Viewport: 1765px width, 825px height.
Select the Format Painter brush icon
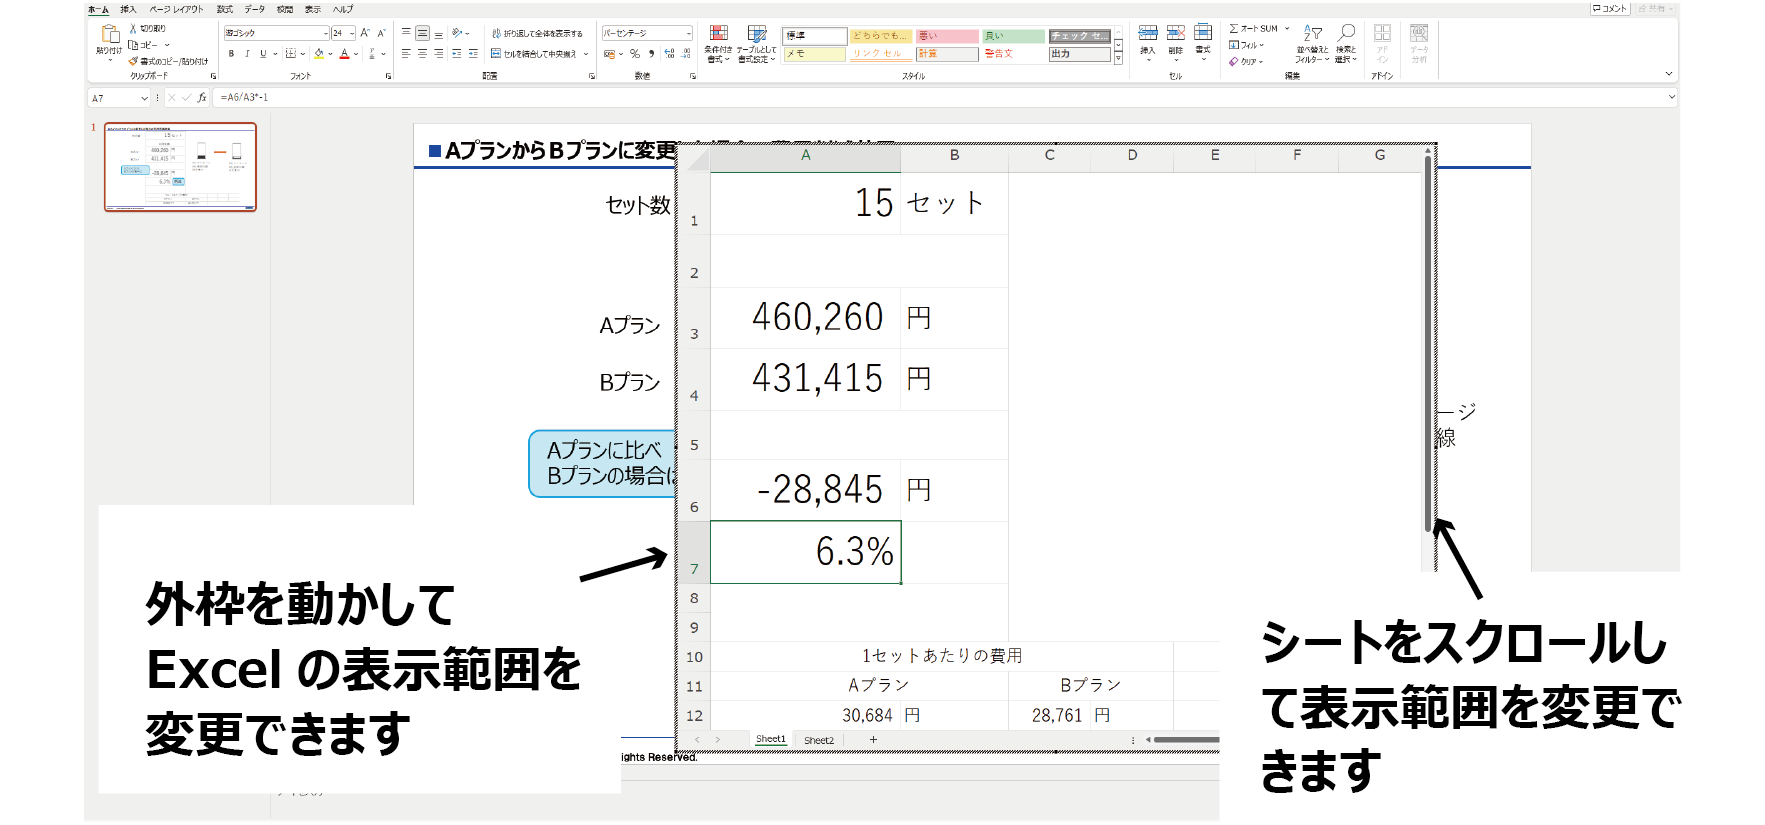click(x=133, y=62)
